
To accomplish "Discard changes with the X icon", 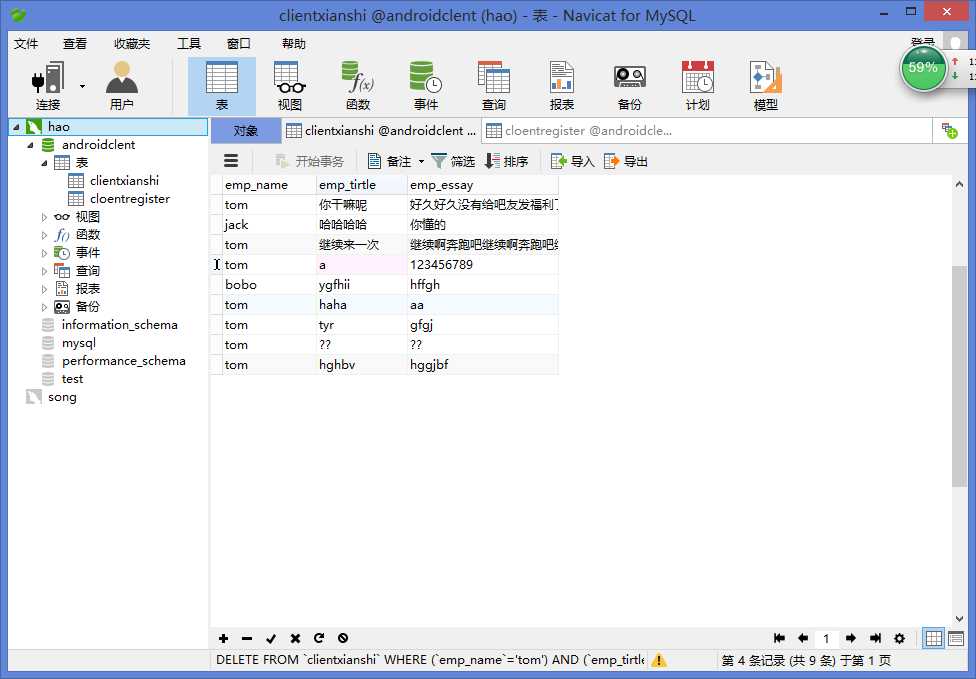I will (x=295, y=638).
